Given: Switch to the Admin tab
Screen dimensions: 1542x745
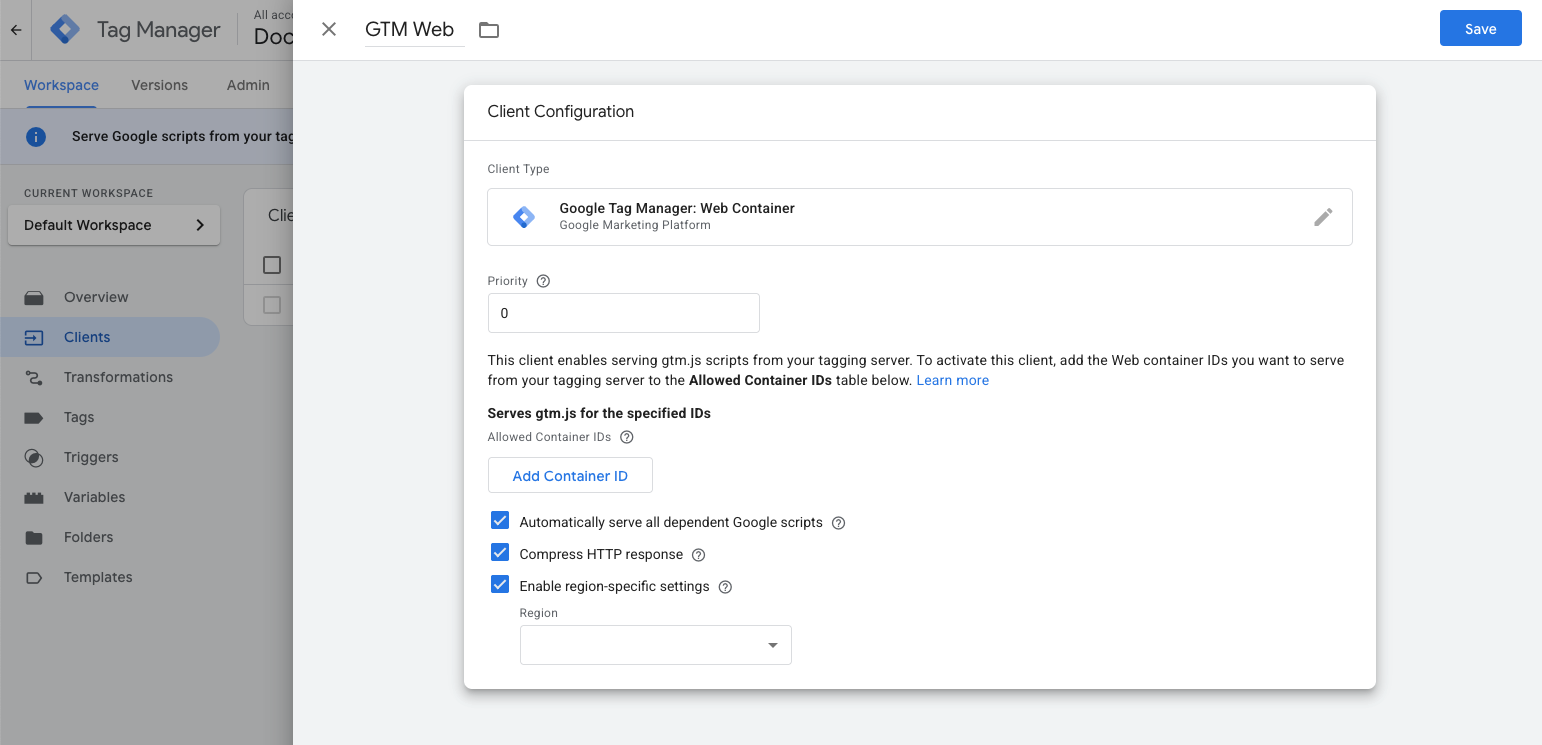Looking at the screenshot, I should tap(248, 85).
